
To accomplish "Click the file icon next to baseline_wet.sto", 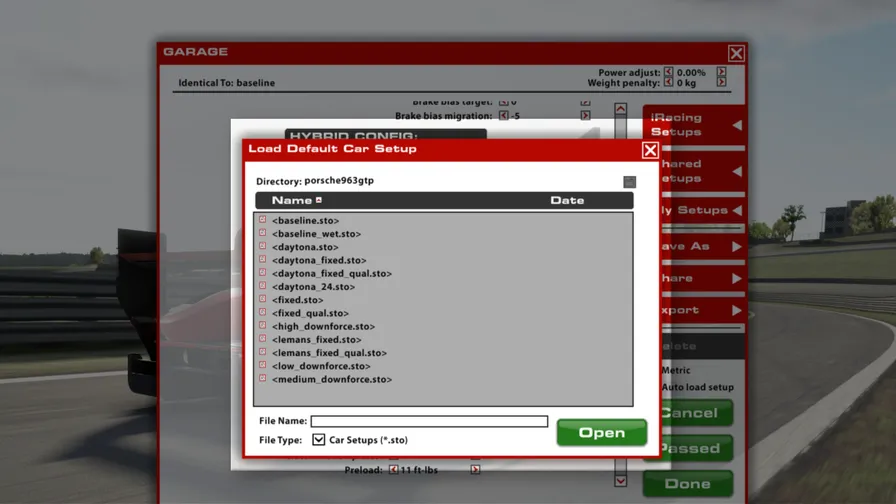I will tap(262, 233).
